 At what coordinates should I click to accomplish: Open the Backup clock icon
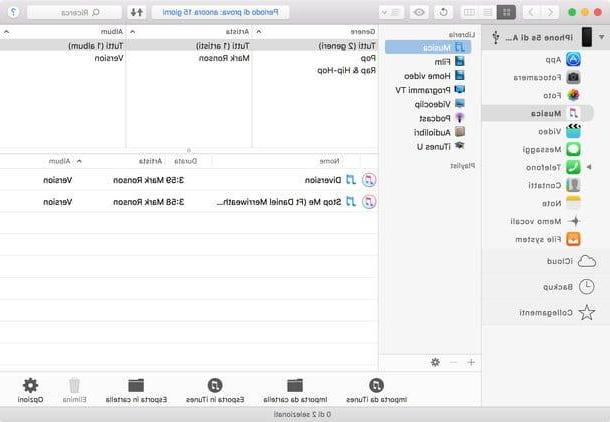pos(587,287)
